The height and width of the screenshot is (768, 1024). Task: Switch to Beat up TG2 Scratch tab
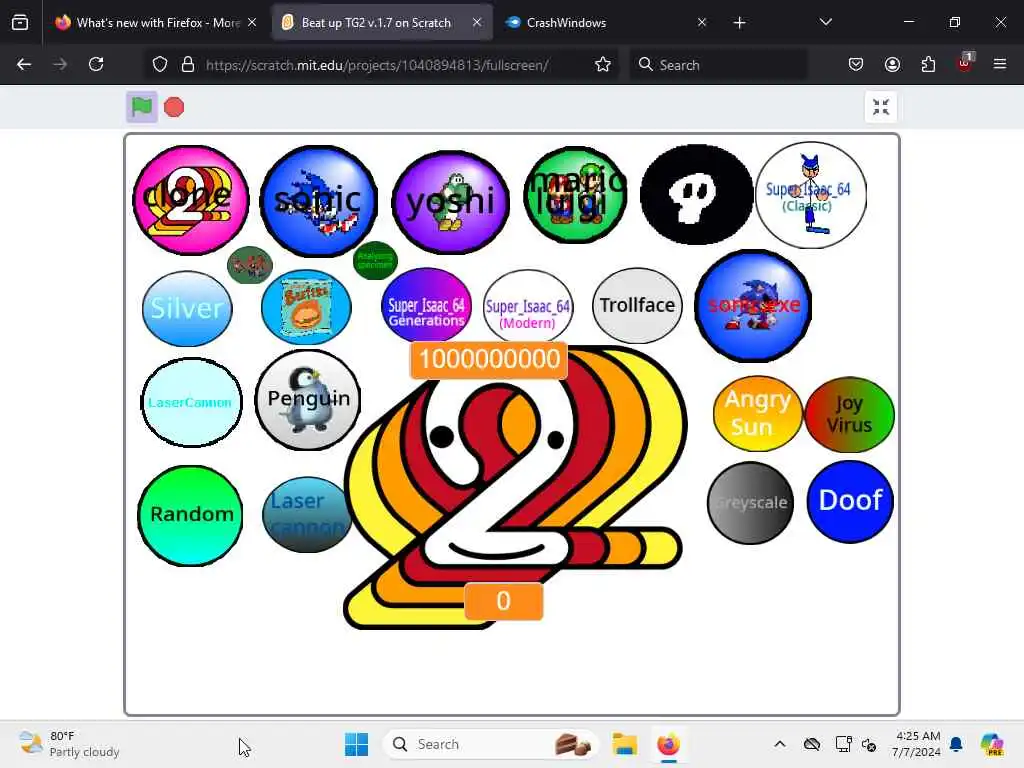coord(382,23)
